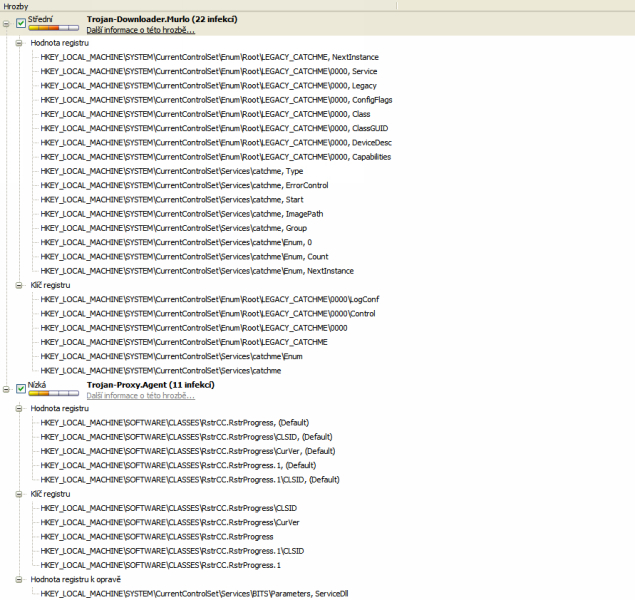Select Services\catchme, Group registry value
Screen dimensions: 635x600
[173, 228]
